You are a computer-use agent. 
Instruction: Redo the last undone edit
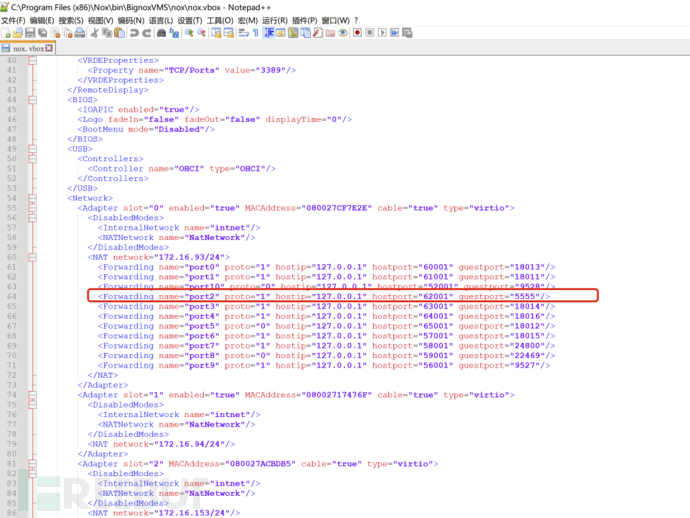click(x=147, y=33)
